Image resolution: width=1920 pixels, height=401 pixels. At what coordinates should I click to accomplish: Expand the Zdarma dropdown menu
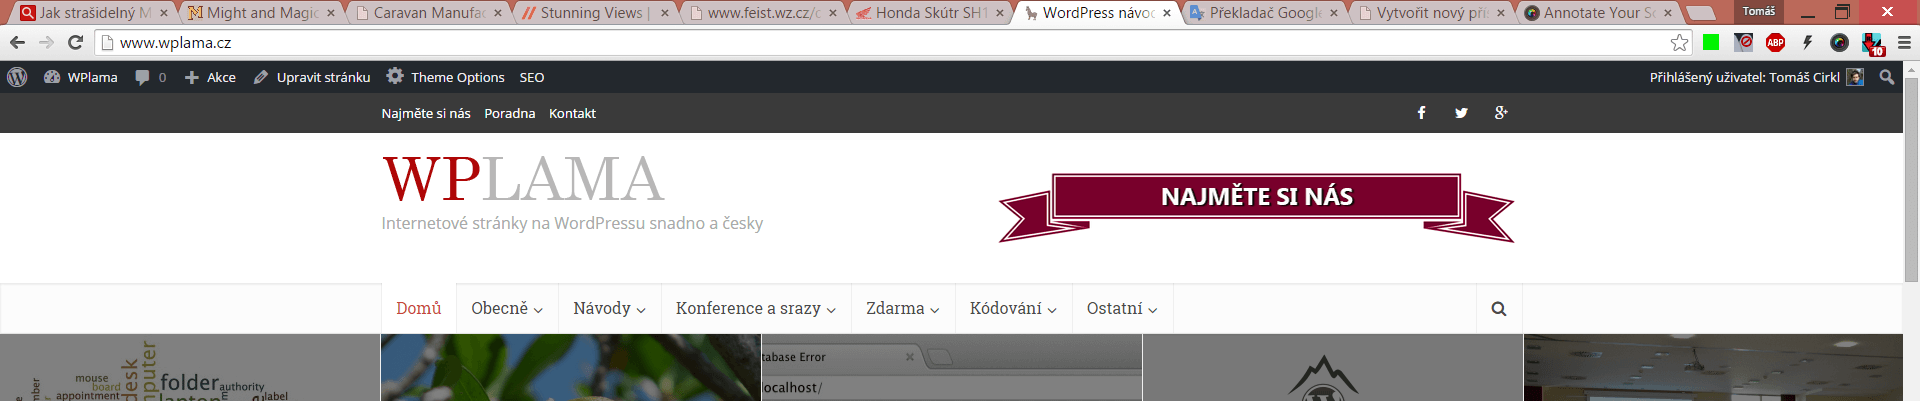click(903, 308)
